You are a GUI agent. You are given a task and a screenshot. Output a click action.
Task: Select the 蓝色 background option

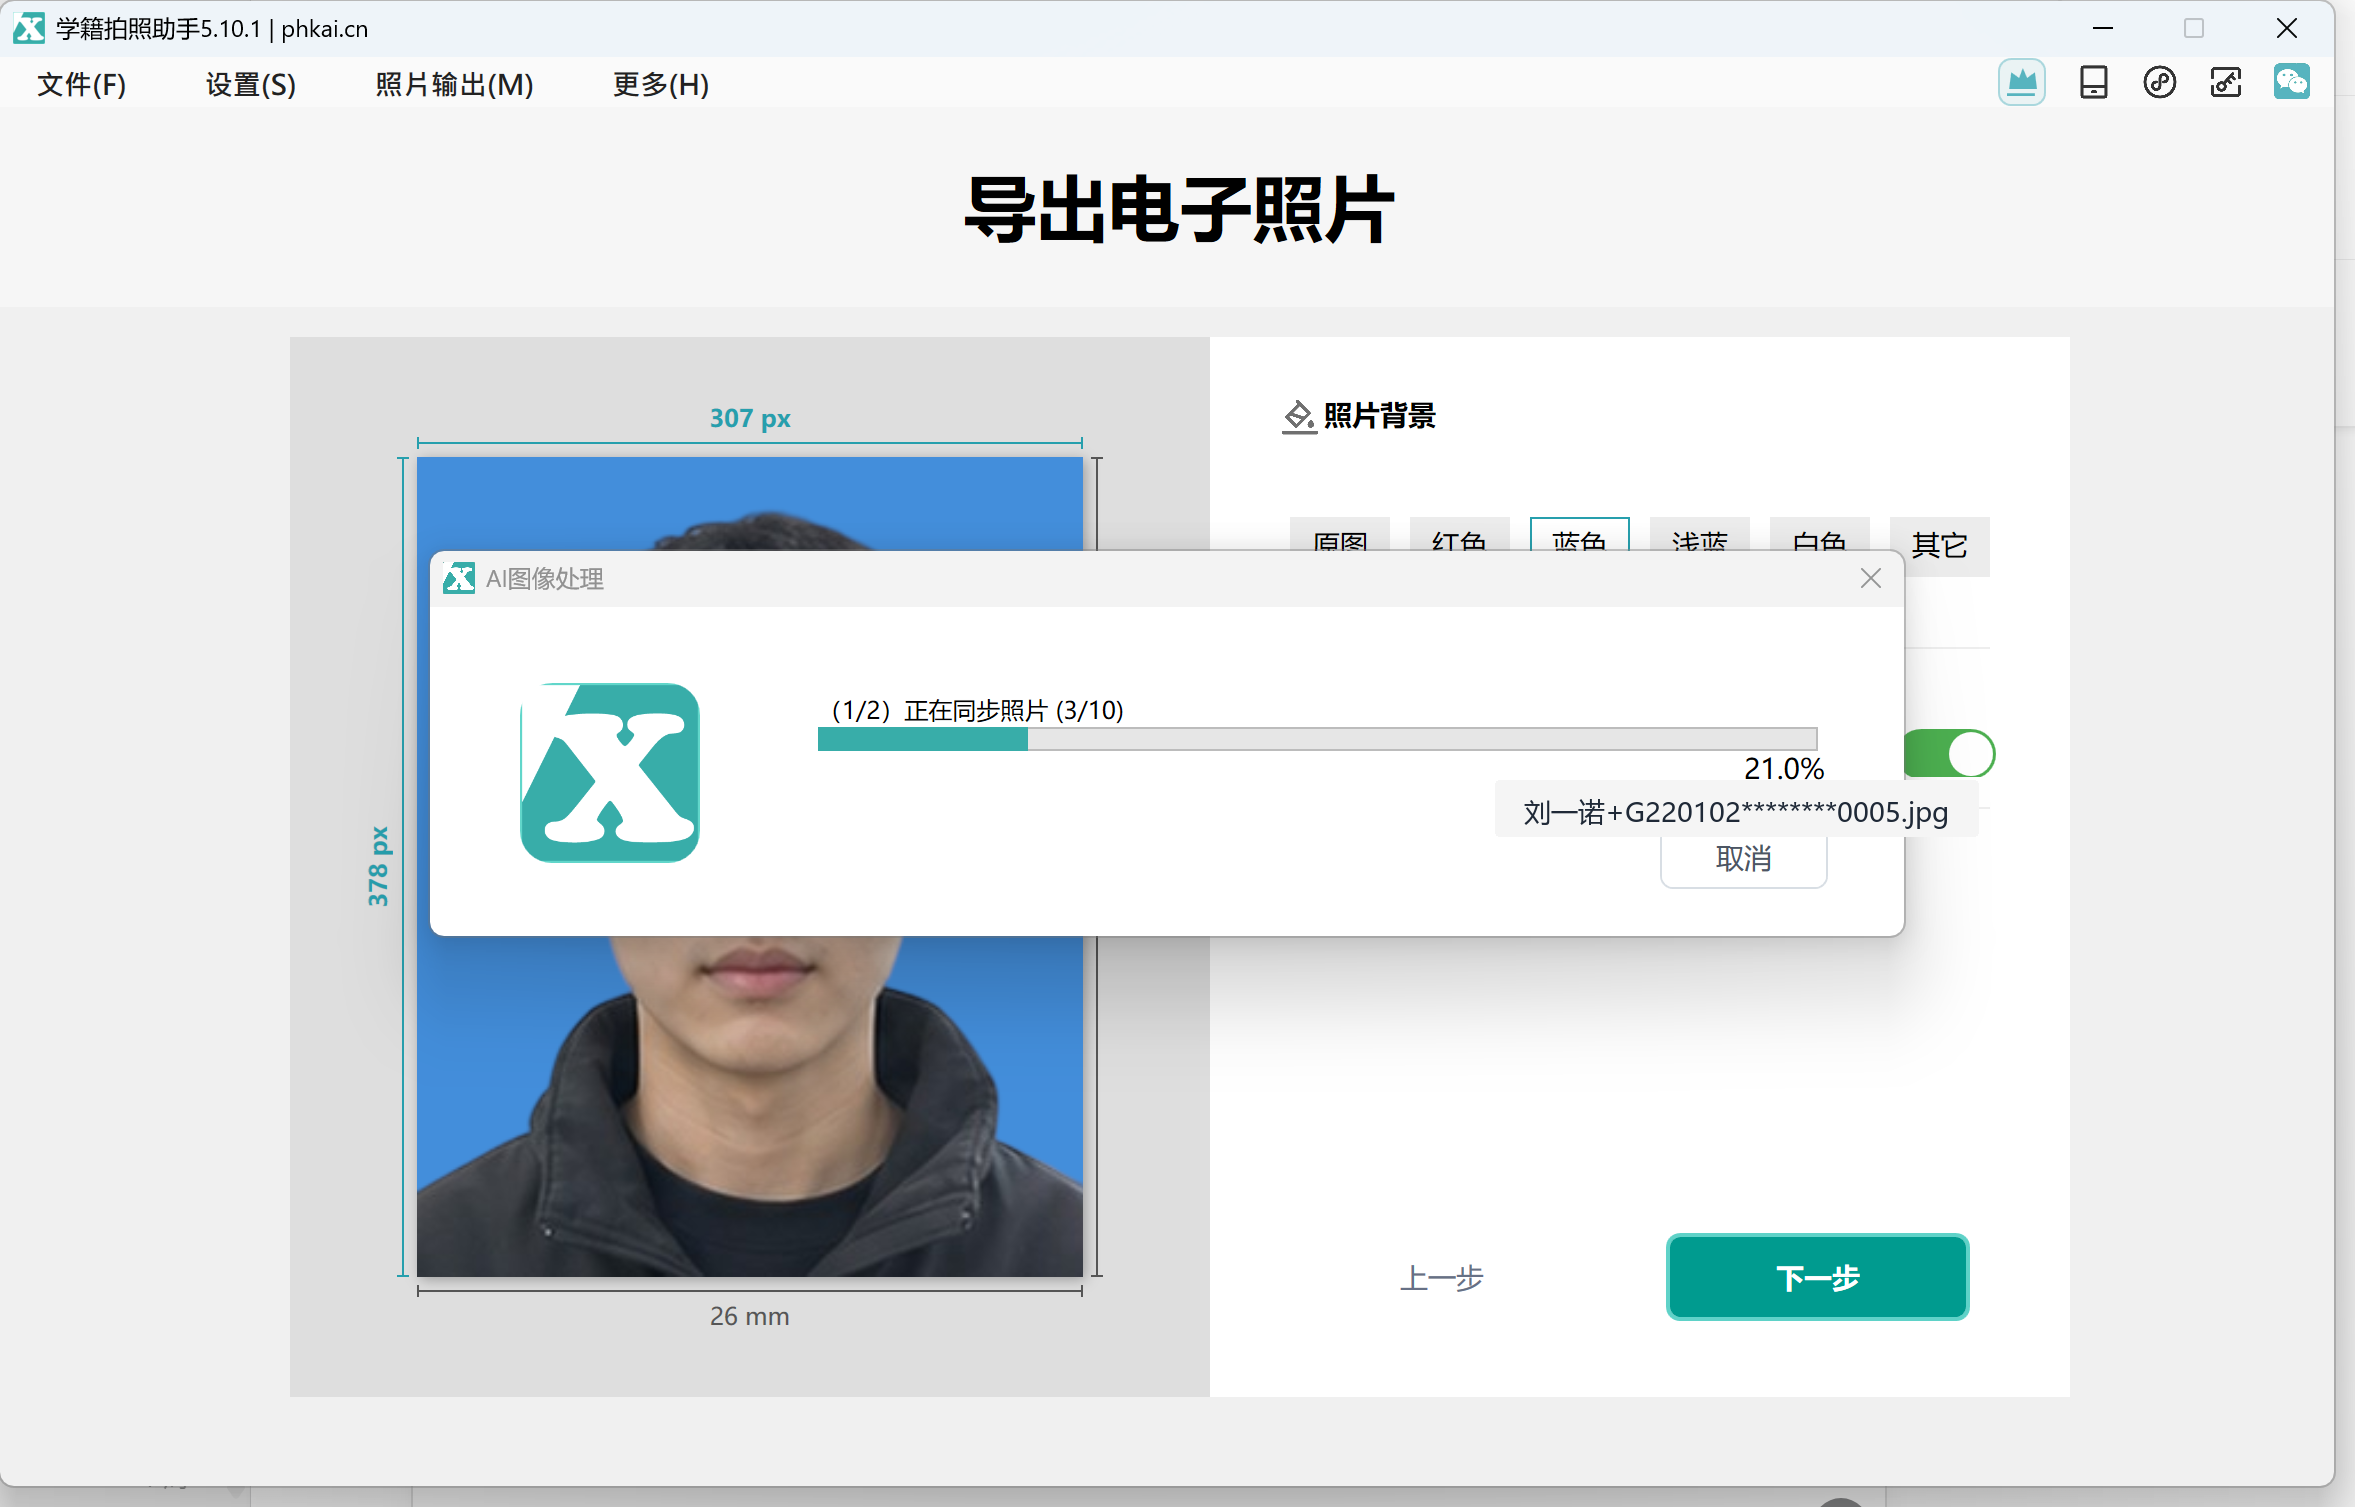[1580, 535]
